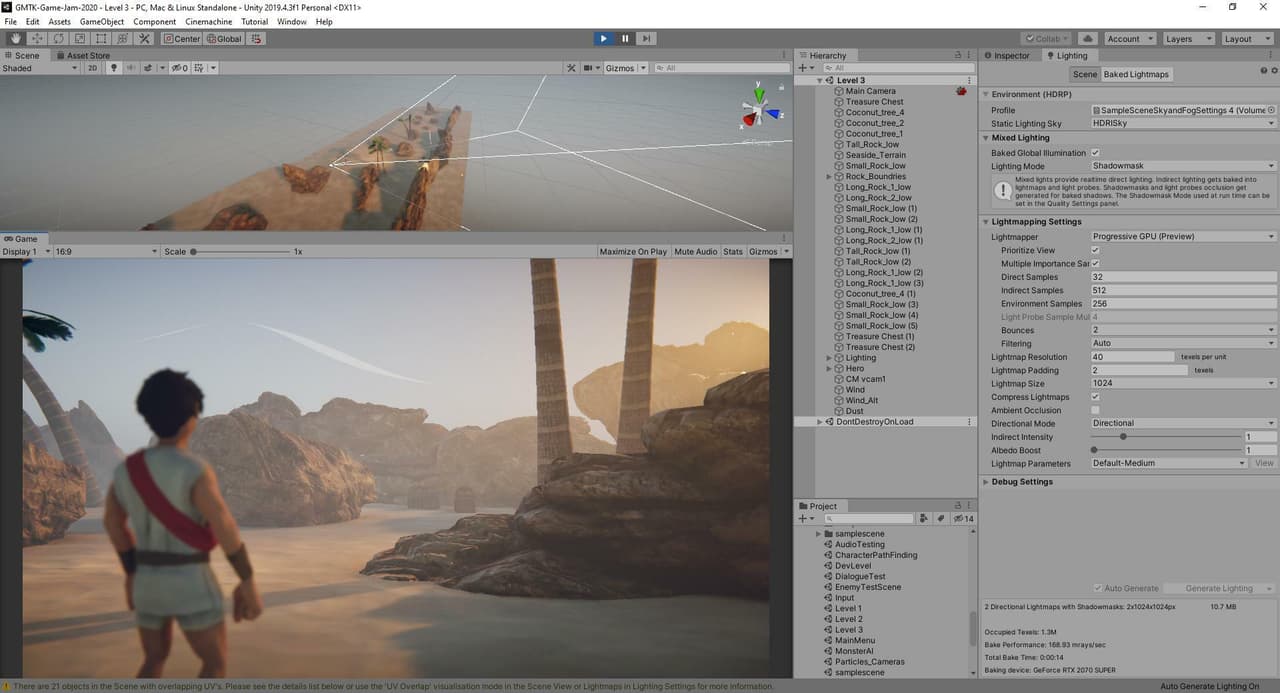Image resolution: width=1280 pixels, height=693 pixels.
Task: Select the Hand tool in the toolbar
Action: click(16, 39)
